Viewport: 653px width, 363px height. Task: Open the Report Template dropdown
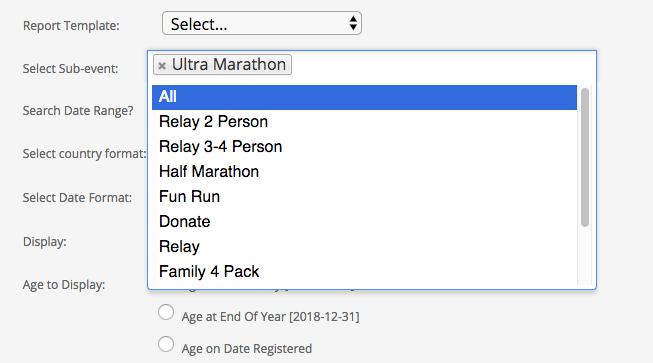point(262,23)
